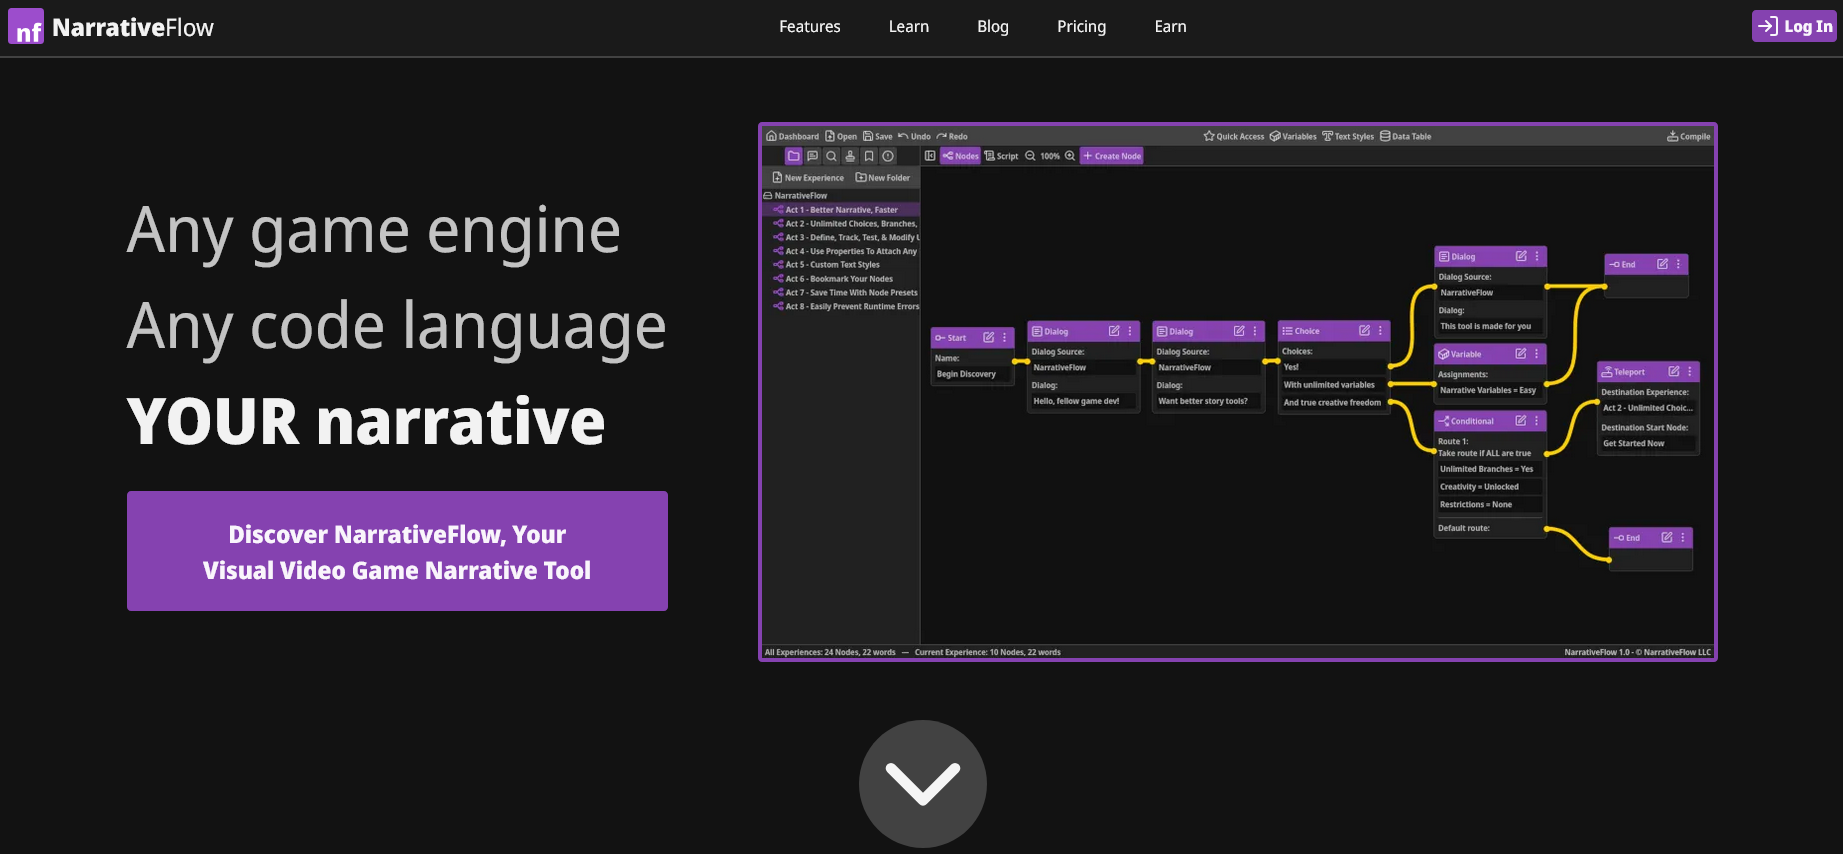Click the Log In button
Viewport: 1843px width, 854px height.
(x=1794, y=26)
